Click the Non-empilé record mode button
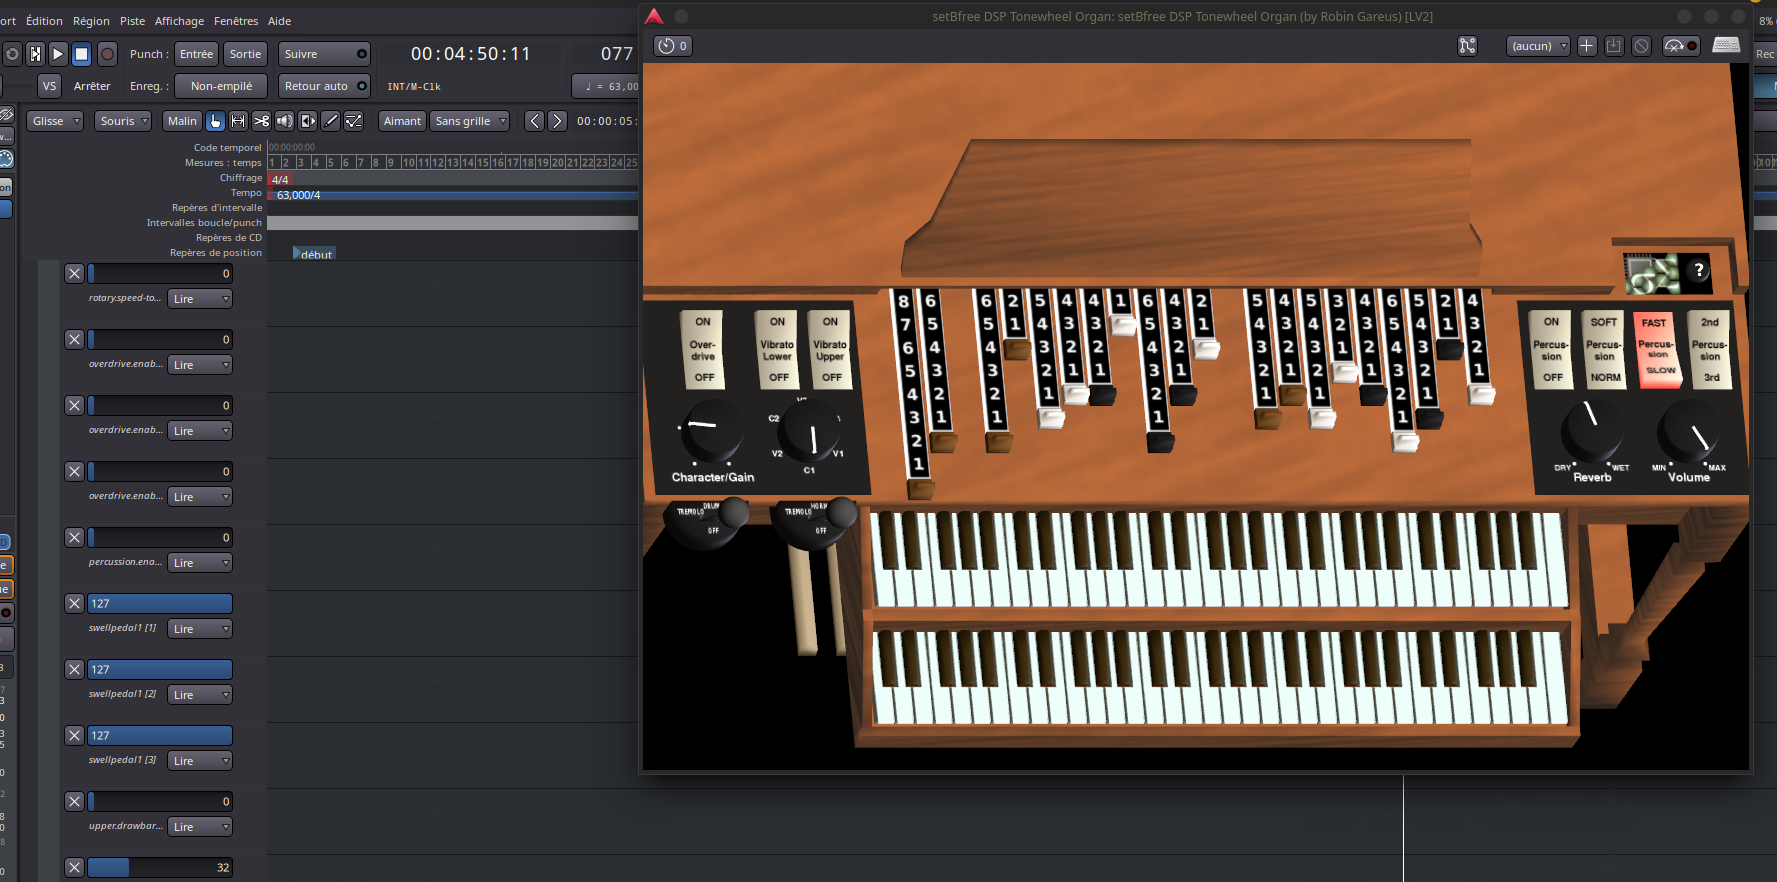 pos(221,86)
